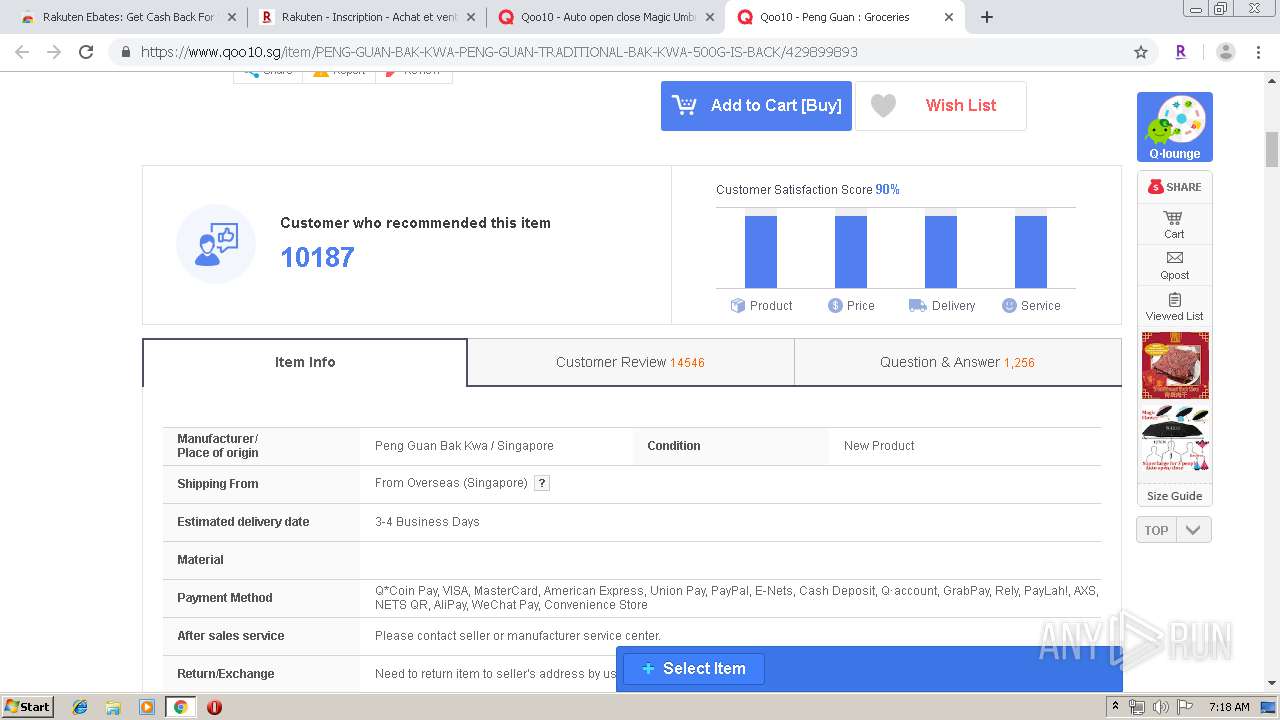This screenshot has width=1280, height=720.
Task: Click the TOP button
Action: pyautogui.click(x=1156, y=530)
